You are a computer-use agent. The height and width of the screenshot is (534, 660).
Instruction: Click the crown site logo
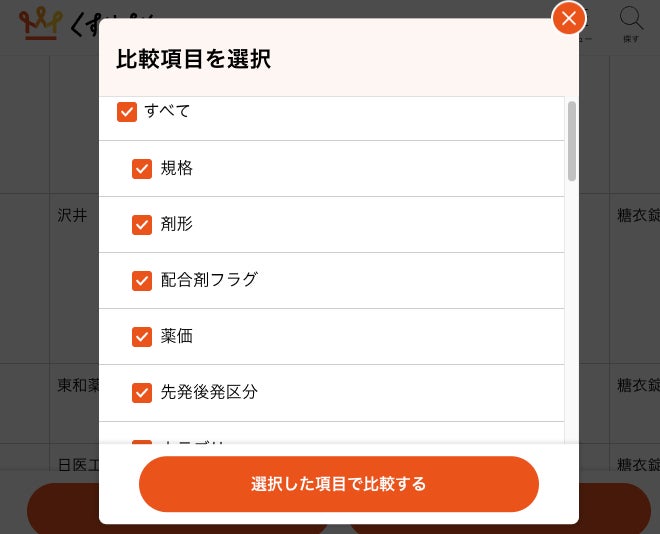point(42,21)
